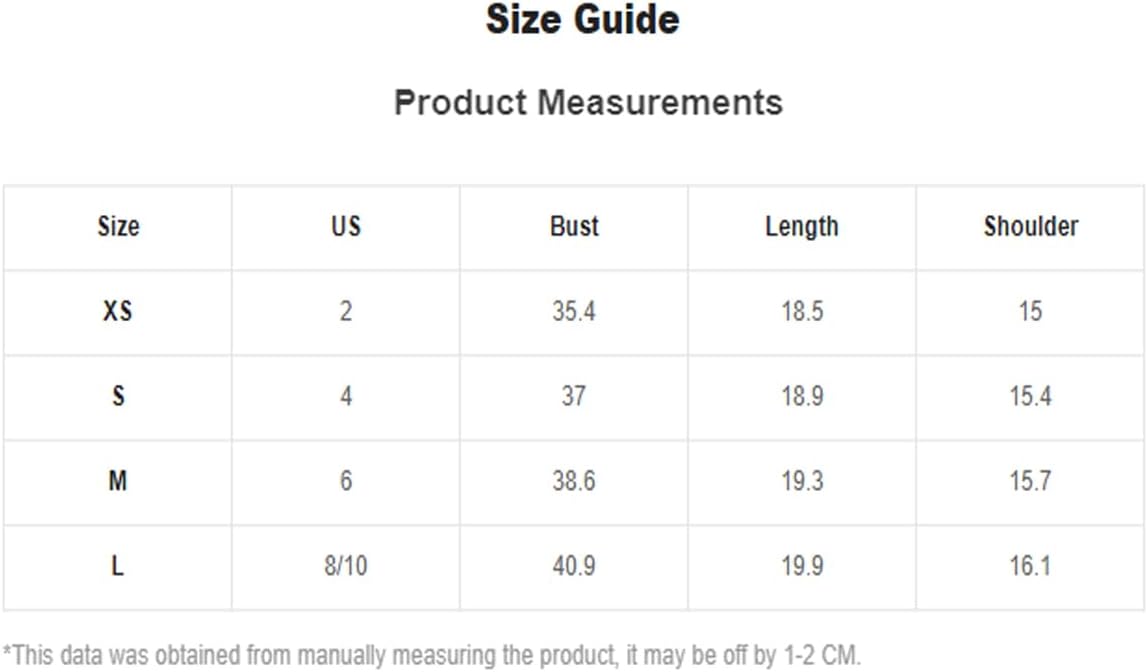Click the 8/10 US size cell
Screen dimensions: 1148x672
[346, 566]
